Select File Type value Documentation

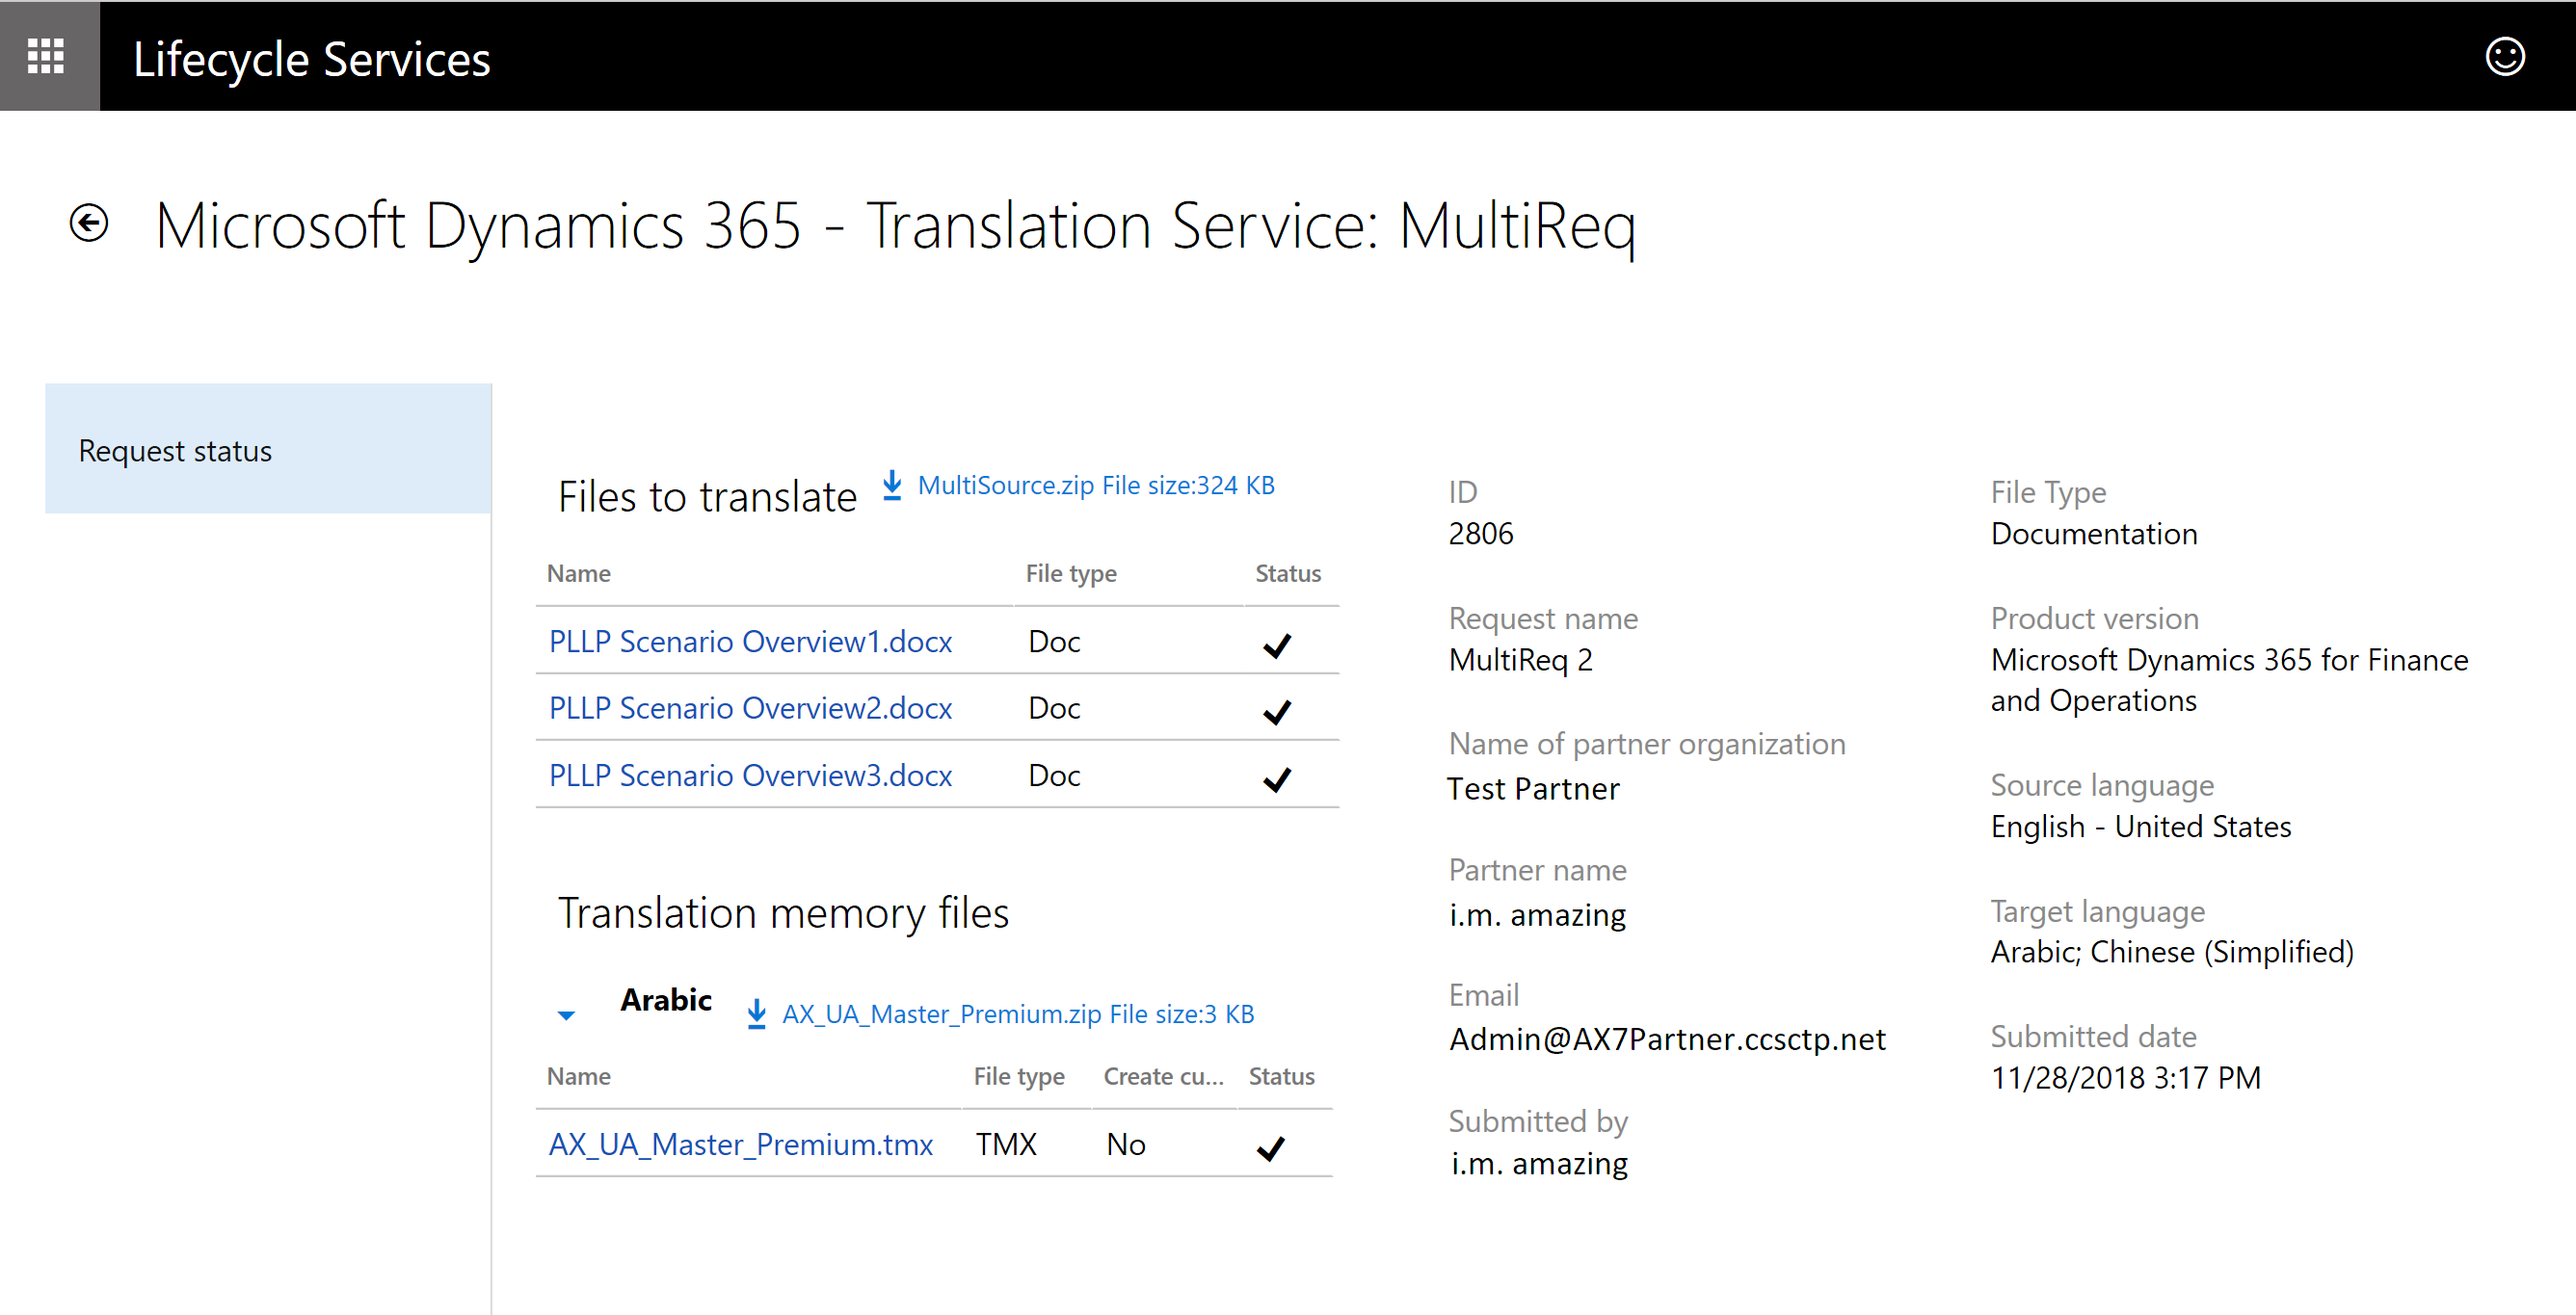click(x=2094, y=534)
